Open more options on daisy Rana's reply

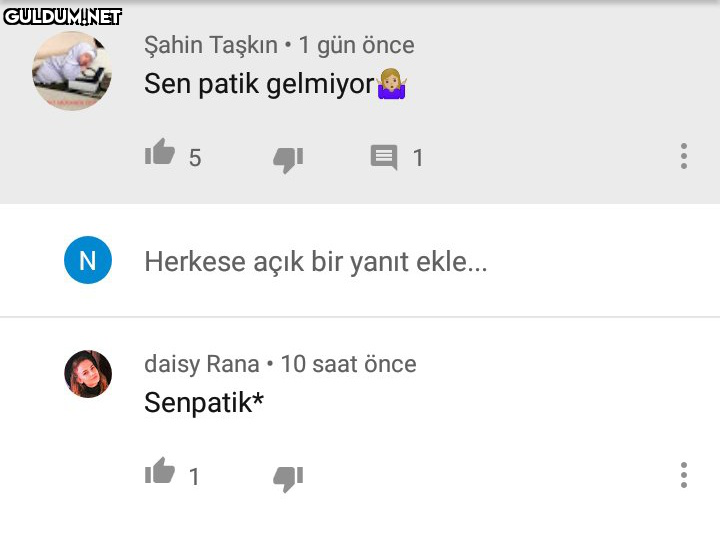[x=684, y=475]
